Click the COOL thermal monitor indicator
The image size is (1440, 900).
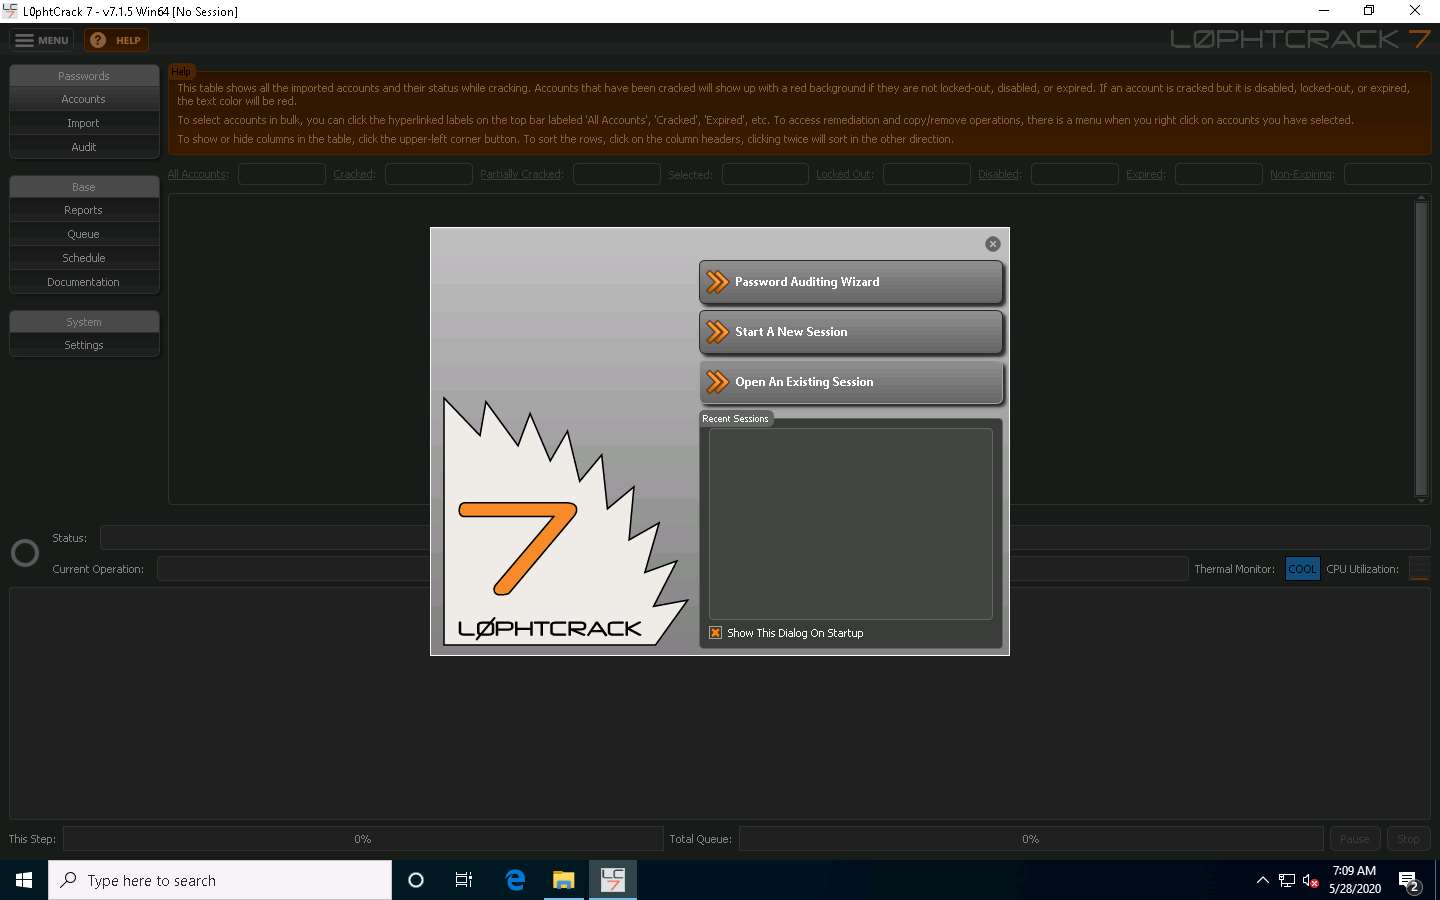click(1302, 569)
